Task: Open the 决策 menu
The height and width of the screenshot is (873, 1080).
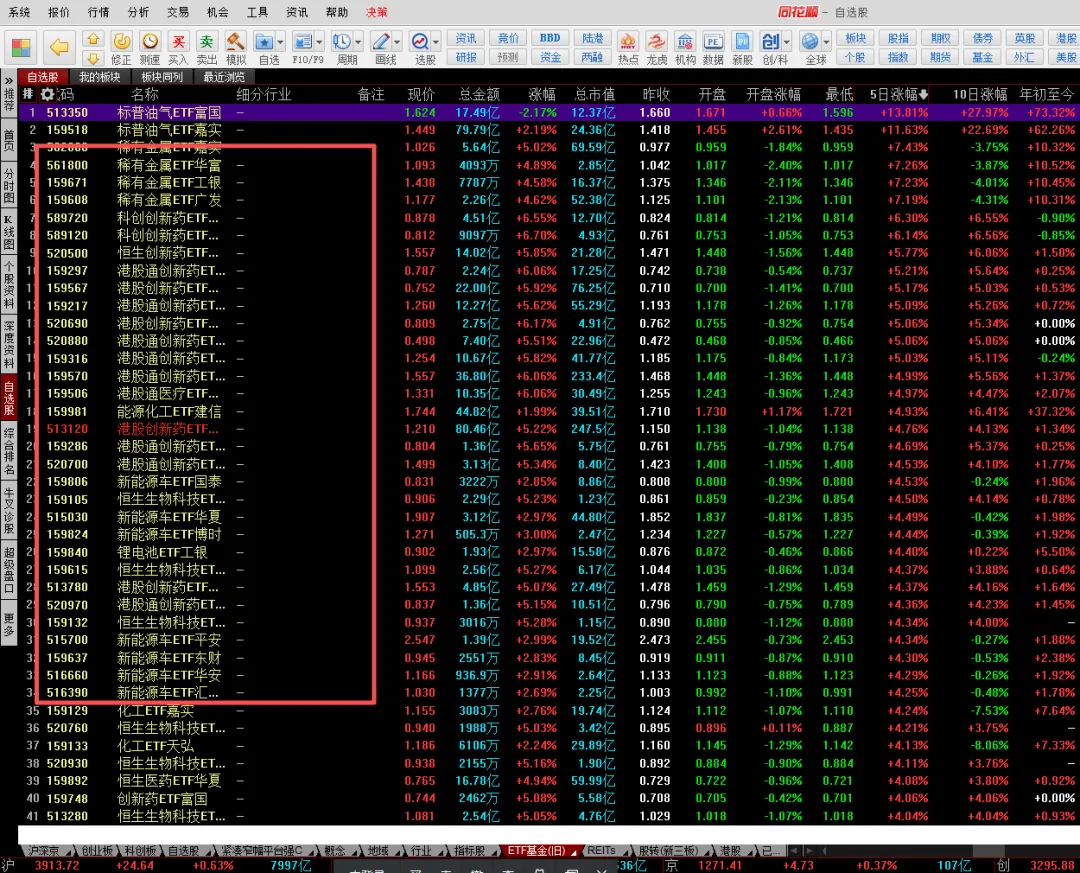Action: (377, 12)
